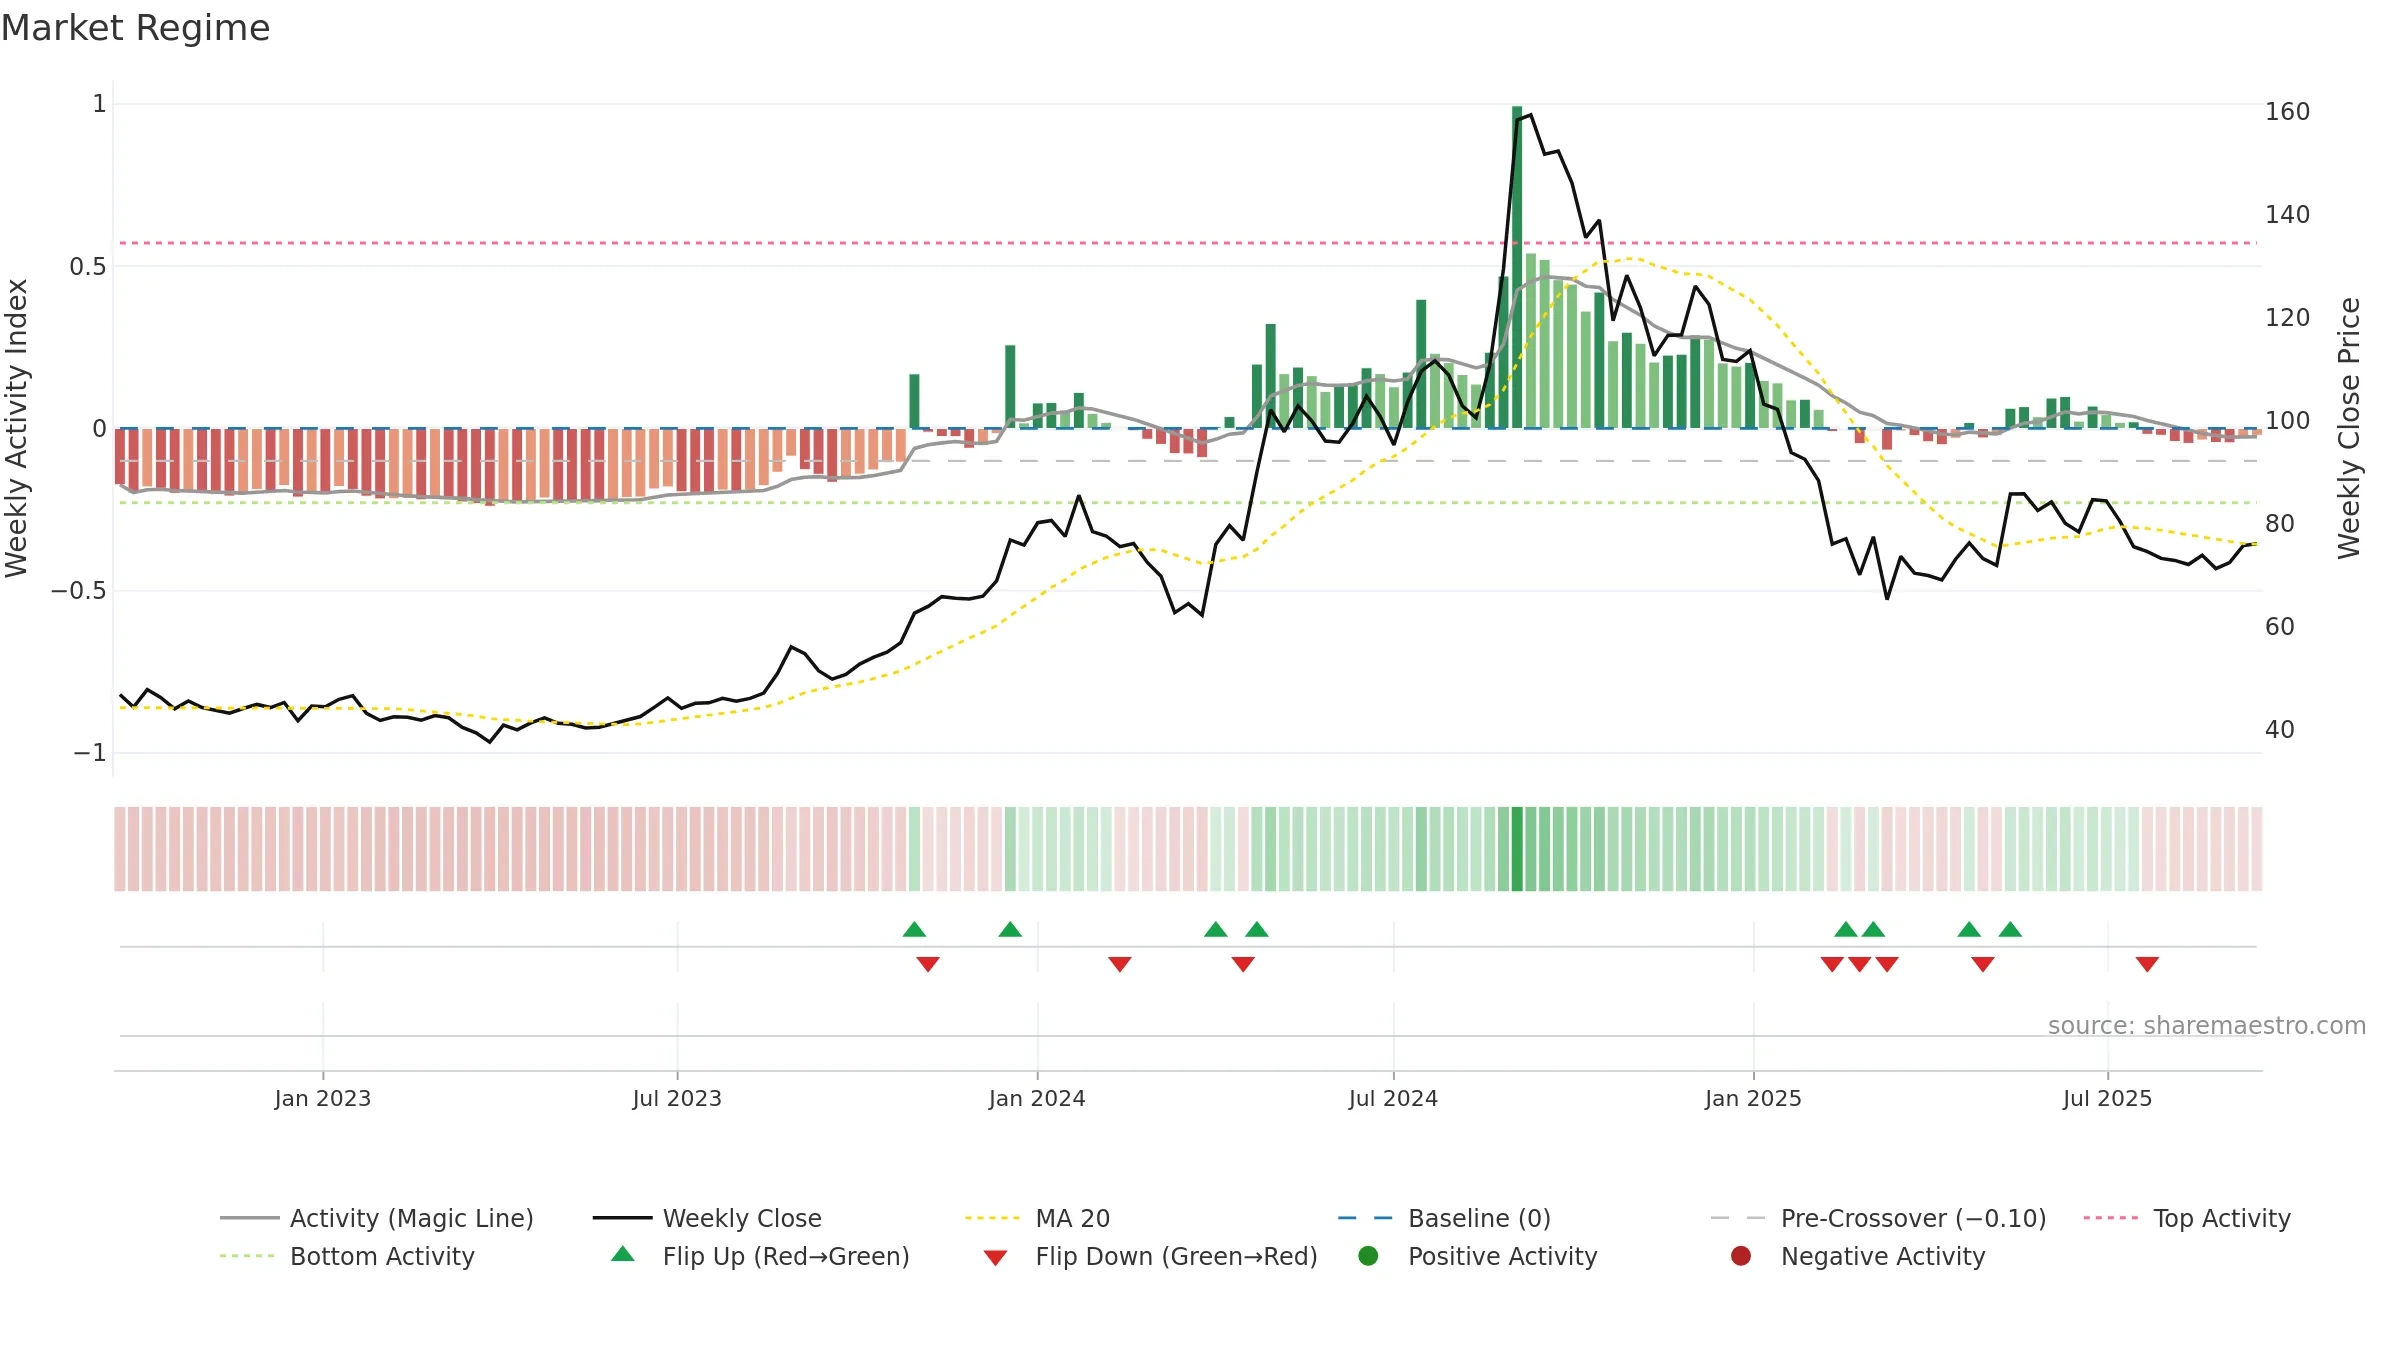Click the red Flip Down triangle legend icon
Image resolution: width=2400 pixels, height=1350 pixels.
coord(995,1257)
